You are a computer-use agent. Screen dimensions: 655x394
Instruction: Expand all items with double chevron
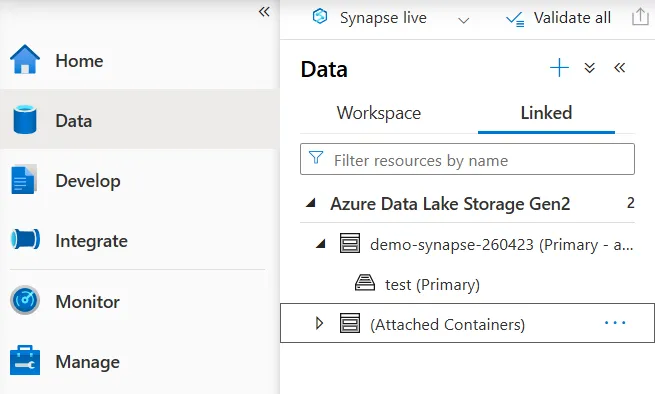coord(589,68)
